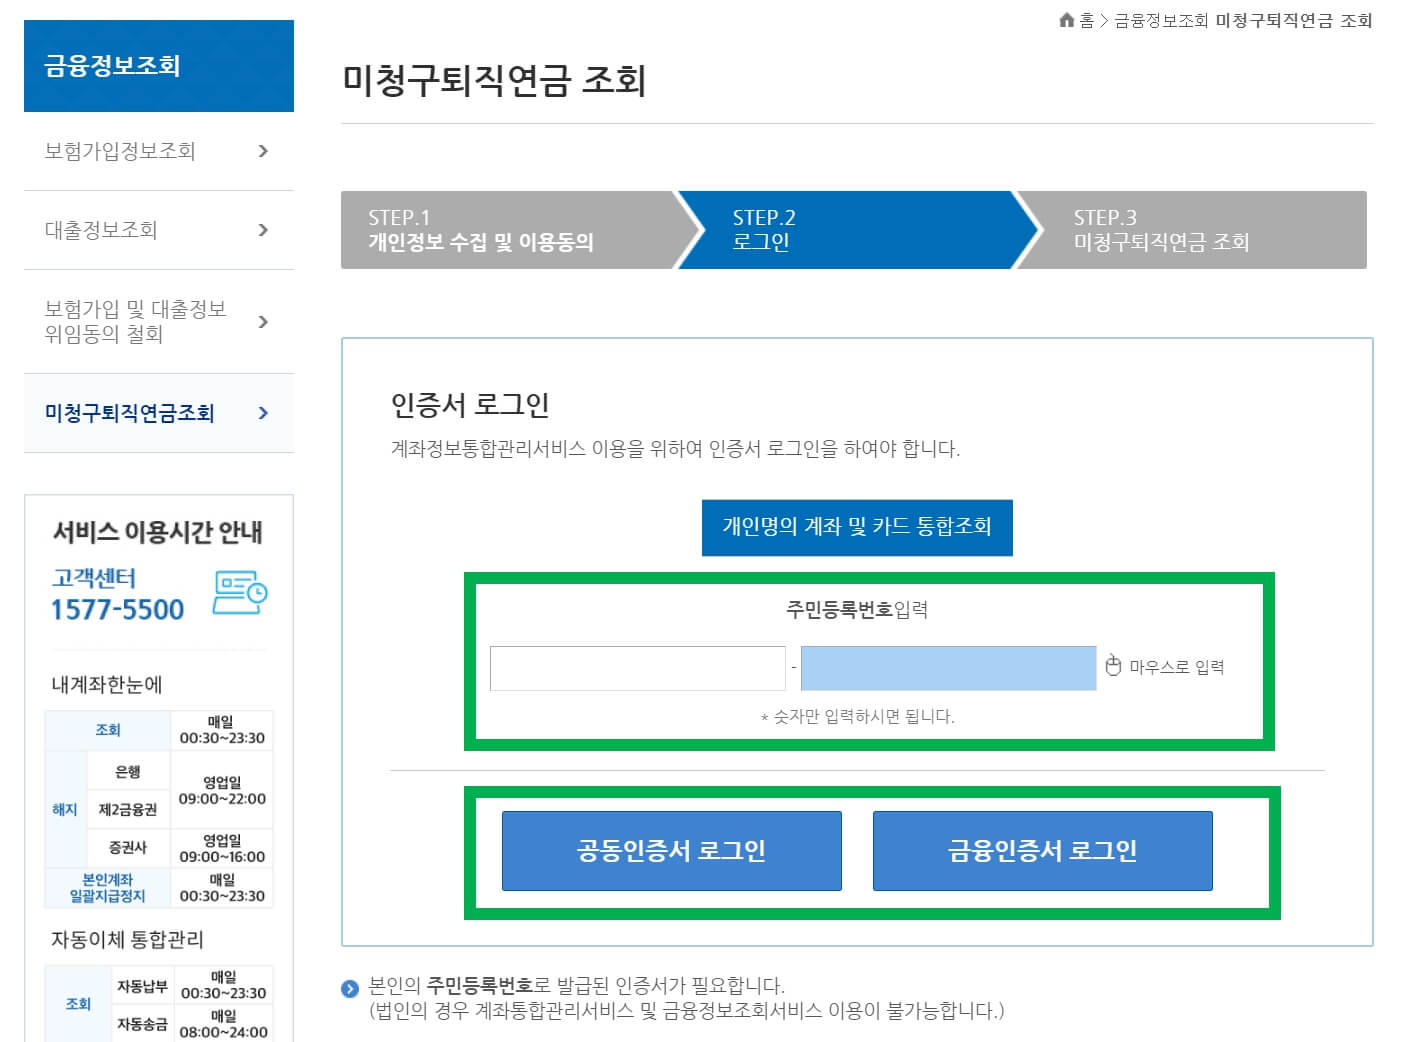
Task: Click the front 주민등록번호 input box
Action: [x=637, y=666]
